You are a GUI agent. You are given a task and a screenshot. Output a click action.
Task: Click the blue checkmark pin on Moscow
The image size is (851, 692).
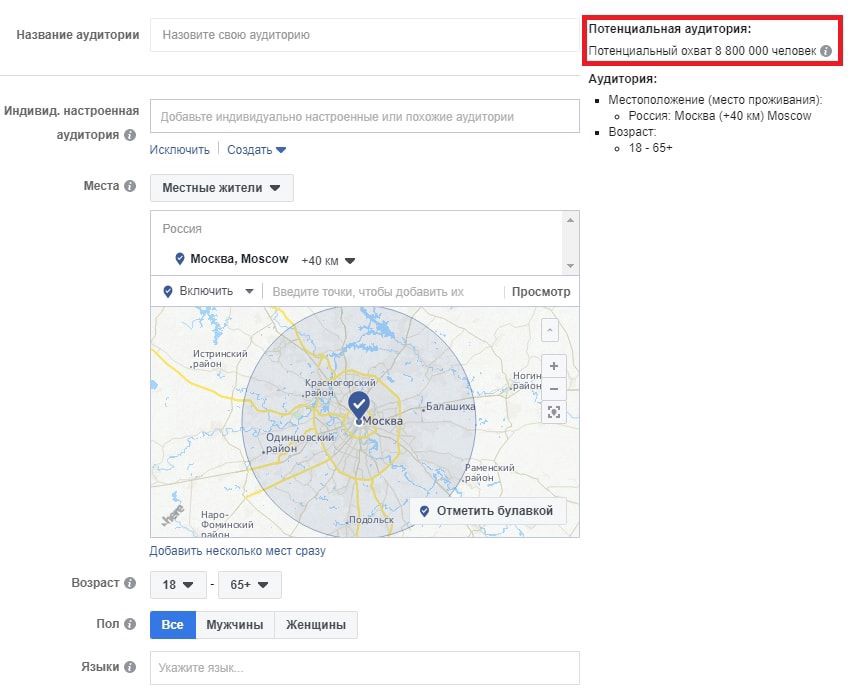359,404
